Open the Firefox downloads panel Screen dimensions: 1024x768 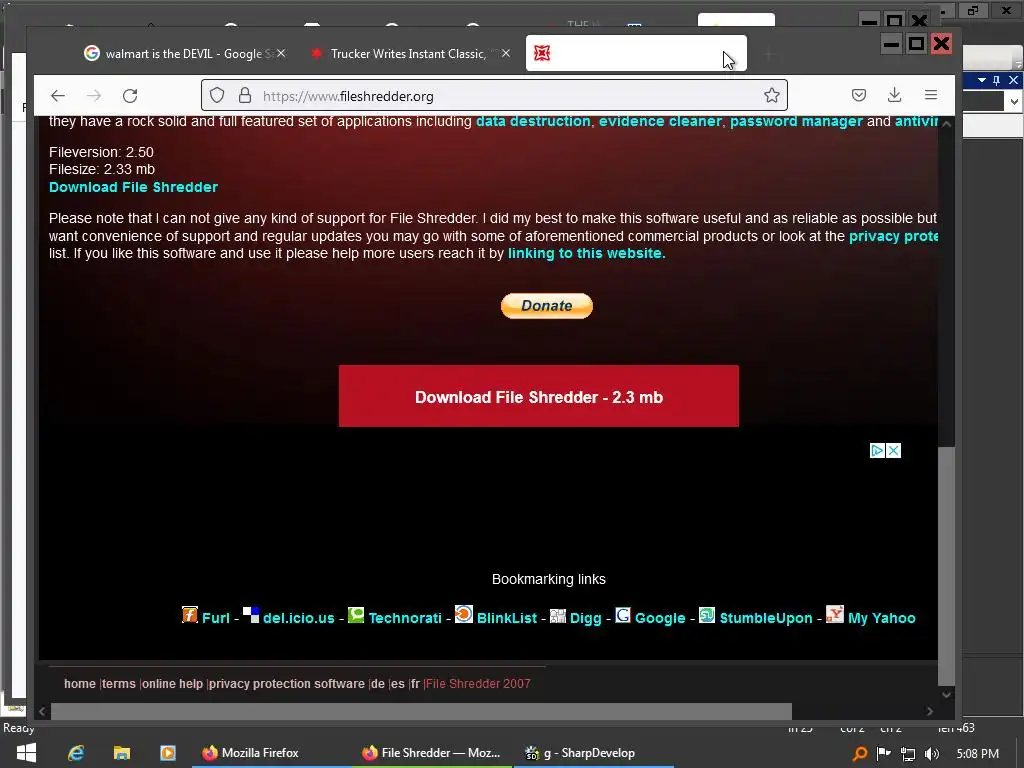pyautogui.click(x=895, y=96)
